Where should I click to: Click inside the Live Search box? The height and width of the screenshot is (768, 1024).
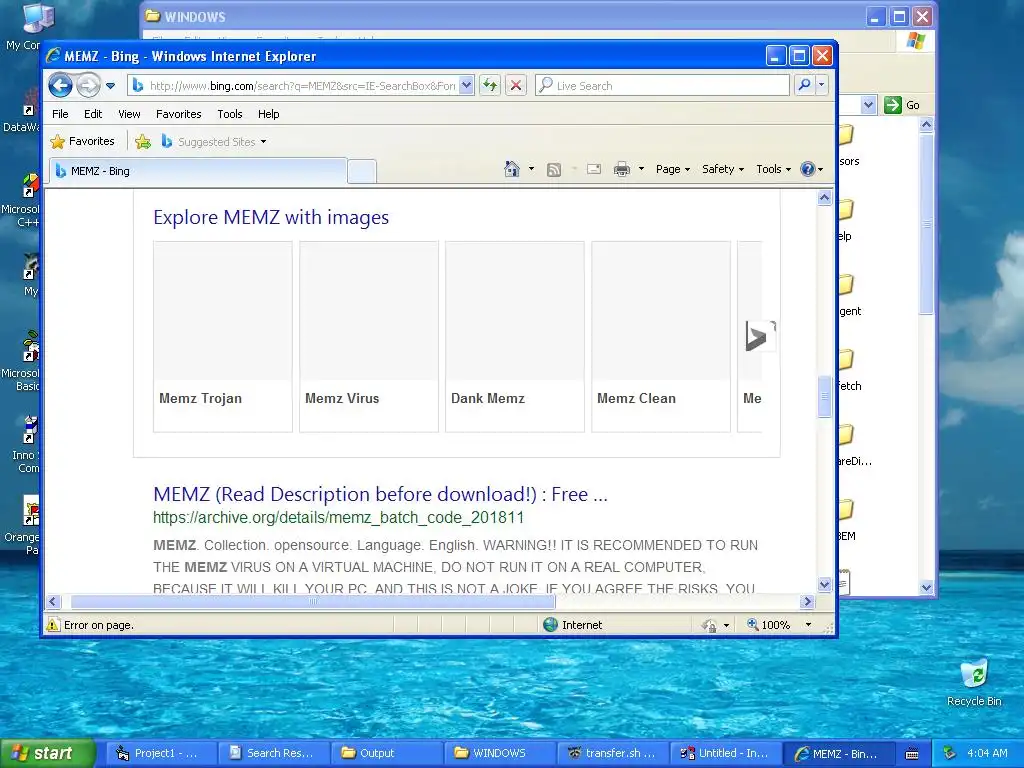(x=662, y=86)
